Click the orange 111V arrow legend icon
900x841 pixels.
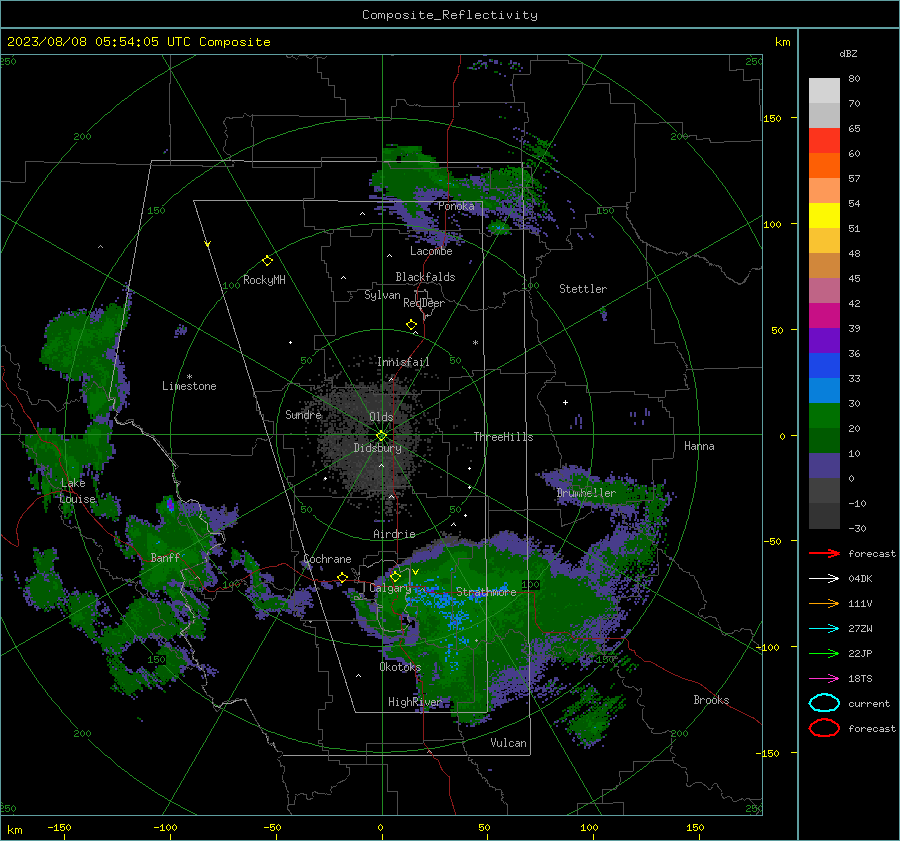[x=824, y=603]
